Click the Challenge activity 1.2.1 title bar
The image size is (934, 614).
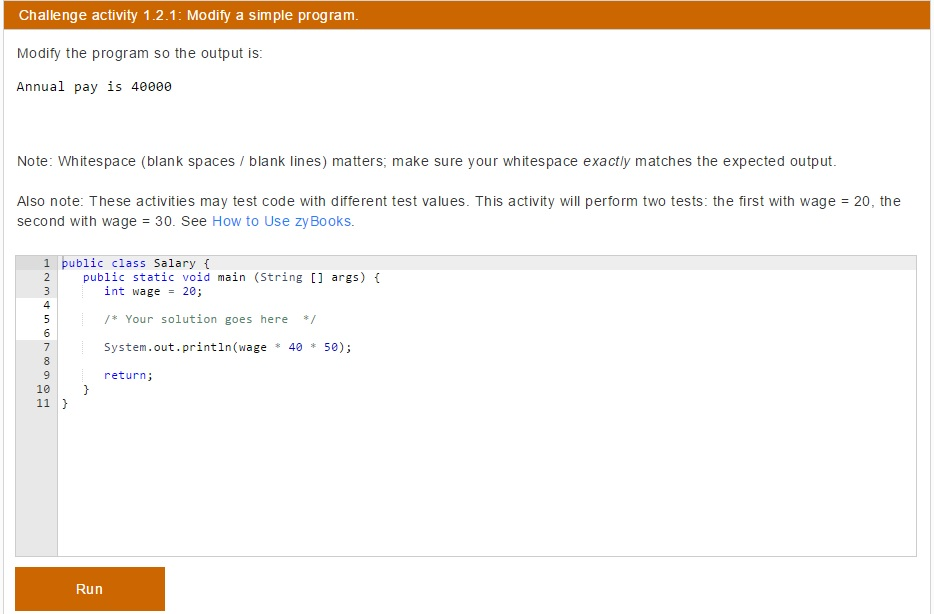click(188, 15)
